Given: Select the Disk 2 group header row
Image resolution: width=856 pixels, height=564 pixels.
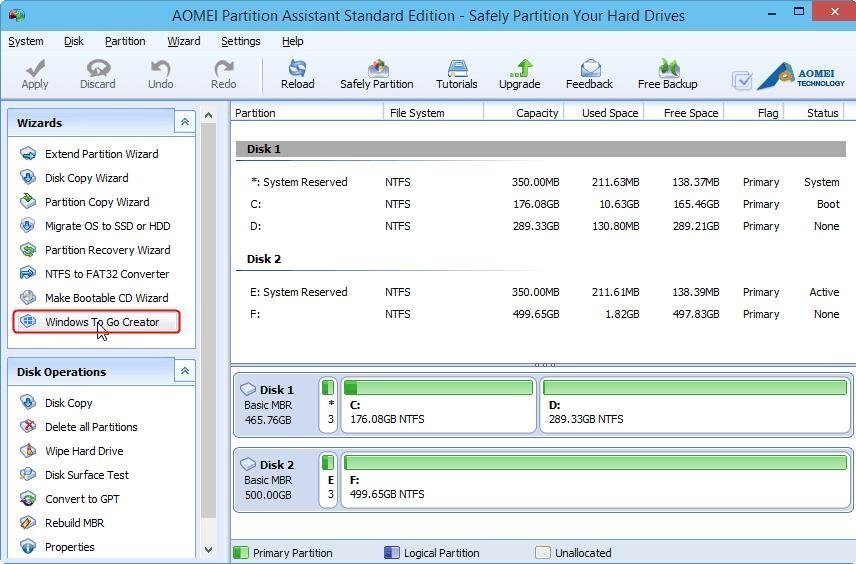Looking at the screenshot, I should [540, 259].
